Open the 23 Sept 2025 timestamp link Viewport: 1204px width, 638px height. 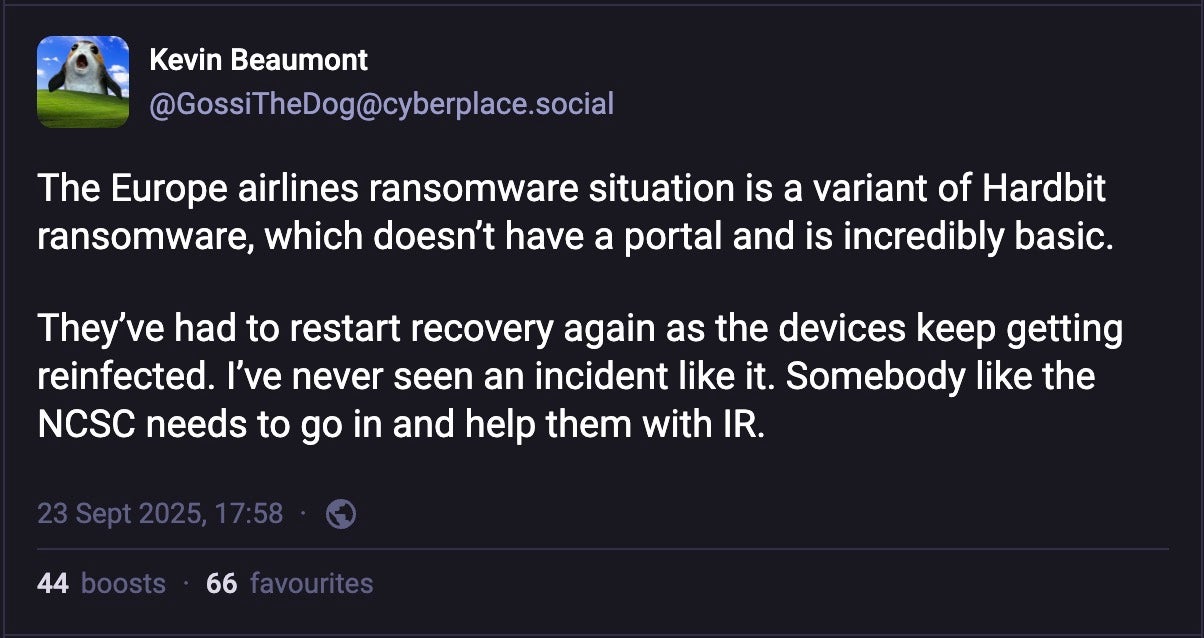coord(160,514)
